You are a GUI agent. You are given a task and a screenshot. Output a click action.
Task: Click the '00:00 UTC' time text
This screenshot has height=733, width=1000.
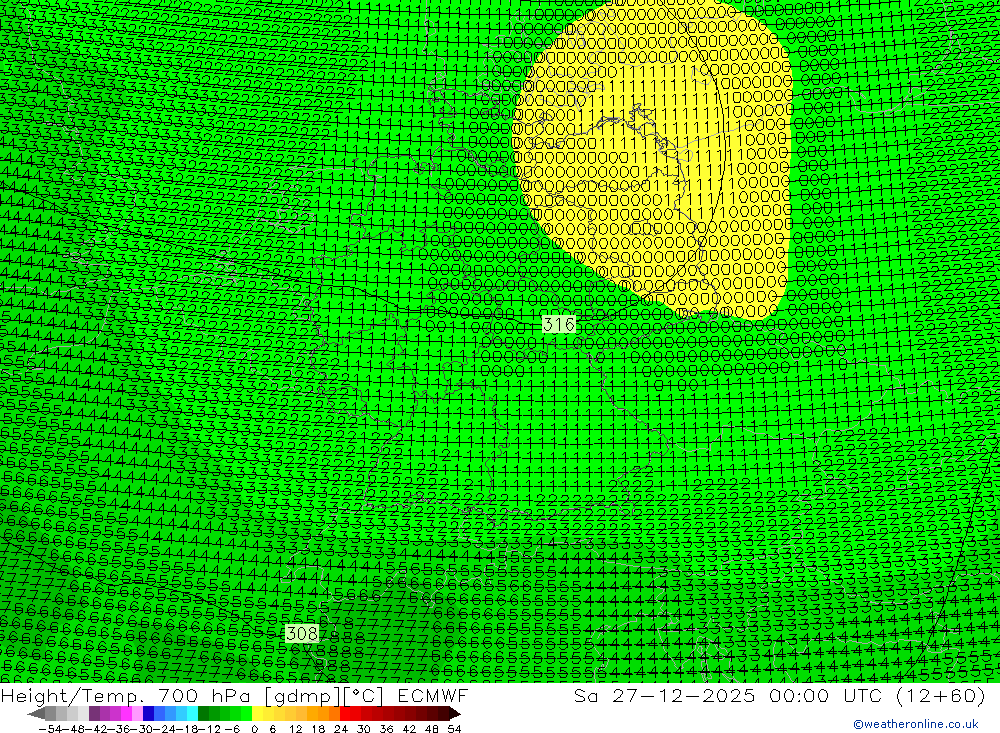[825, 696]
